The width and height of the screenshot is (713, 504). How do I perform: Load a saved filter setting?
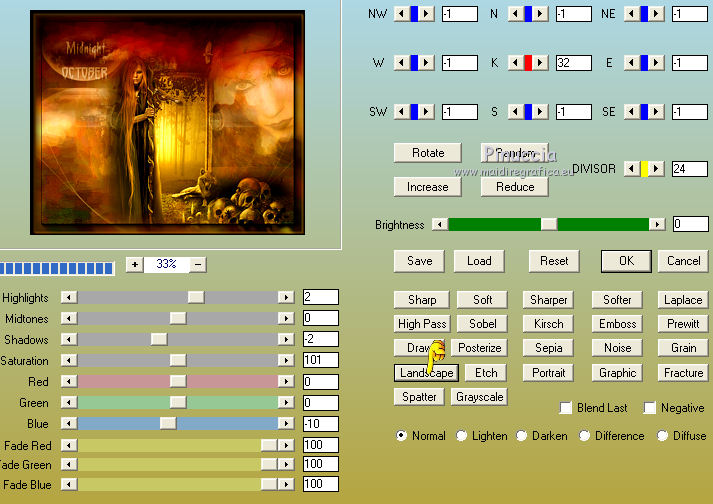point(479,261)
